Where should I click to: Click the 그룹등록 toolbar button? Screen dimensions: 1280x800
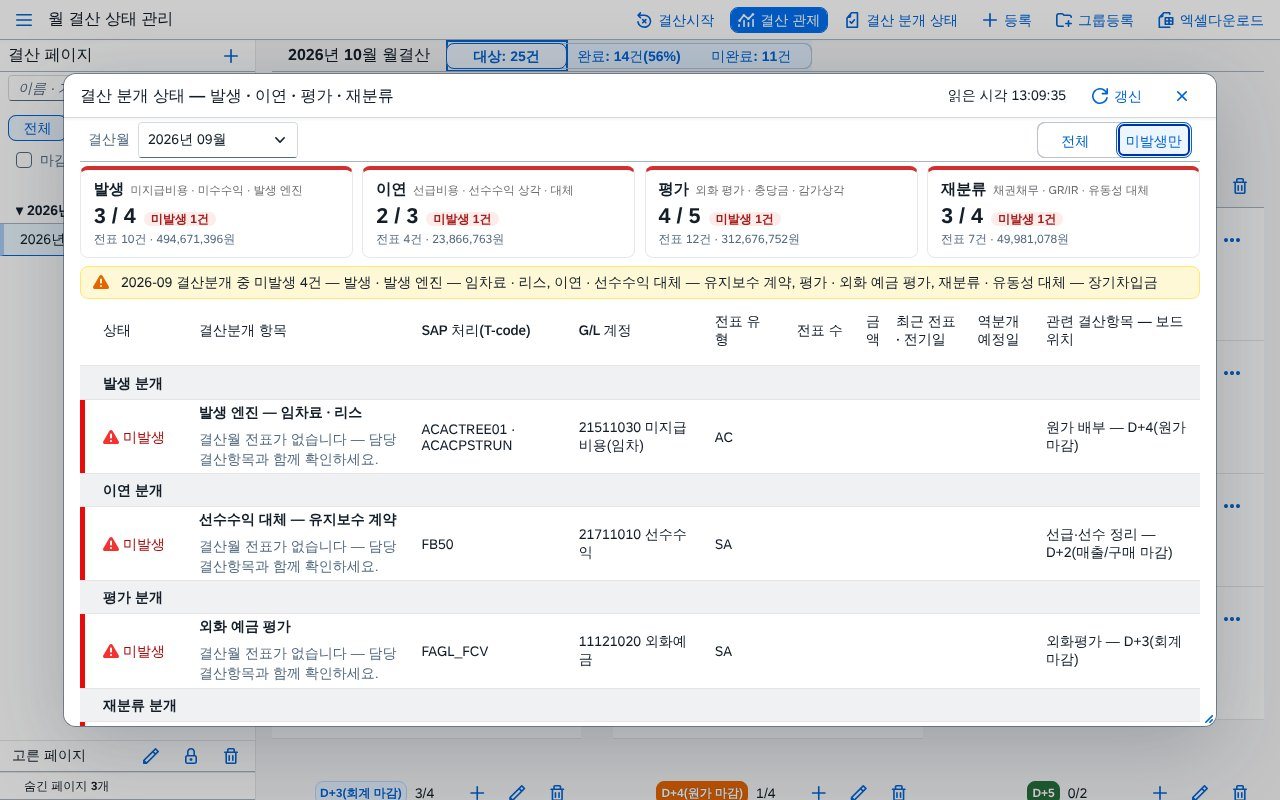pyautogui.click(x=1094, y=20)
